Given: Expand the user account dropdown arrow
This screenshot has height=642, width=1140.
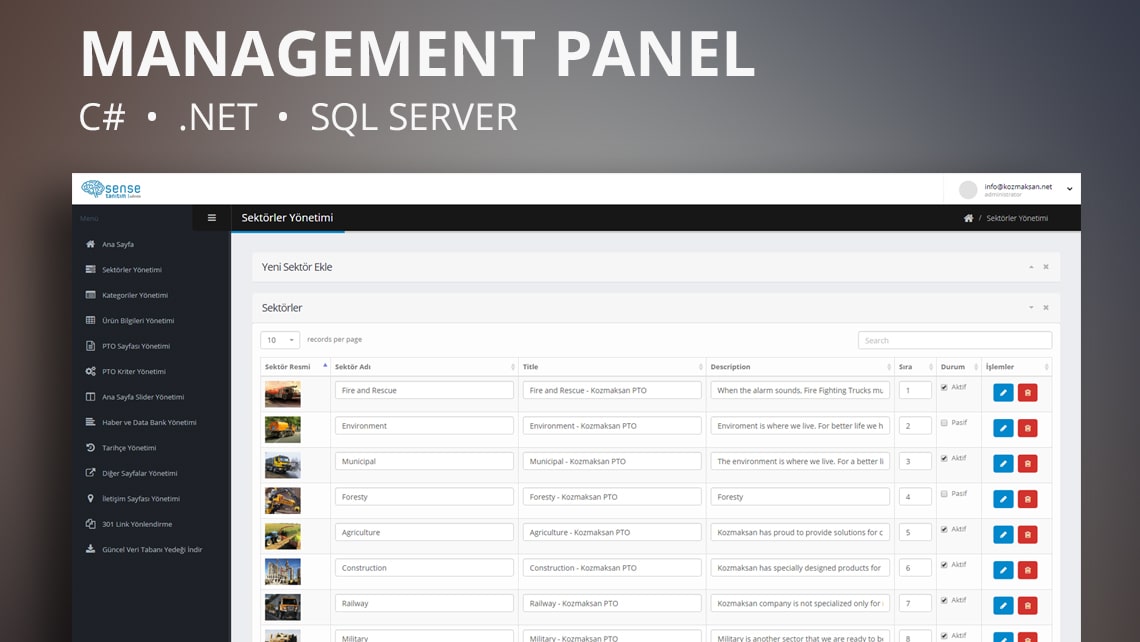Looking at the screenshot, I should point(1069,189).
